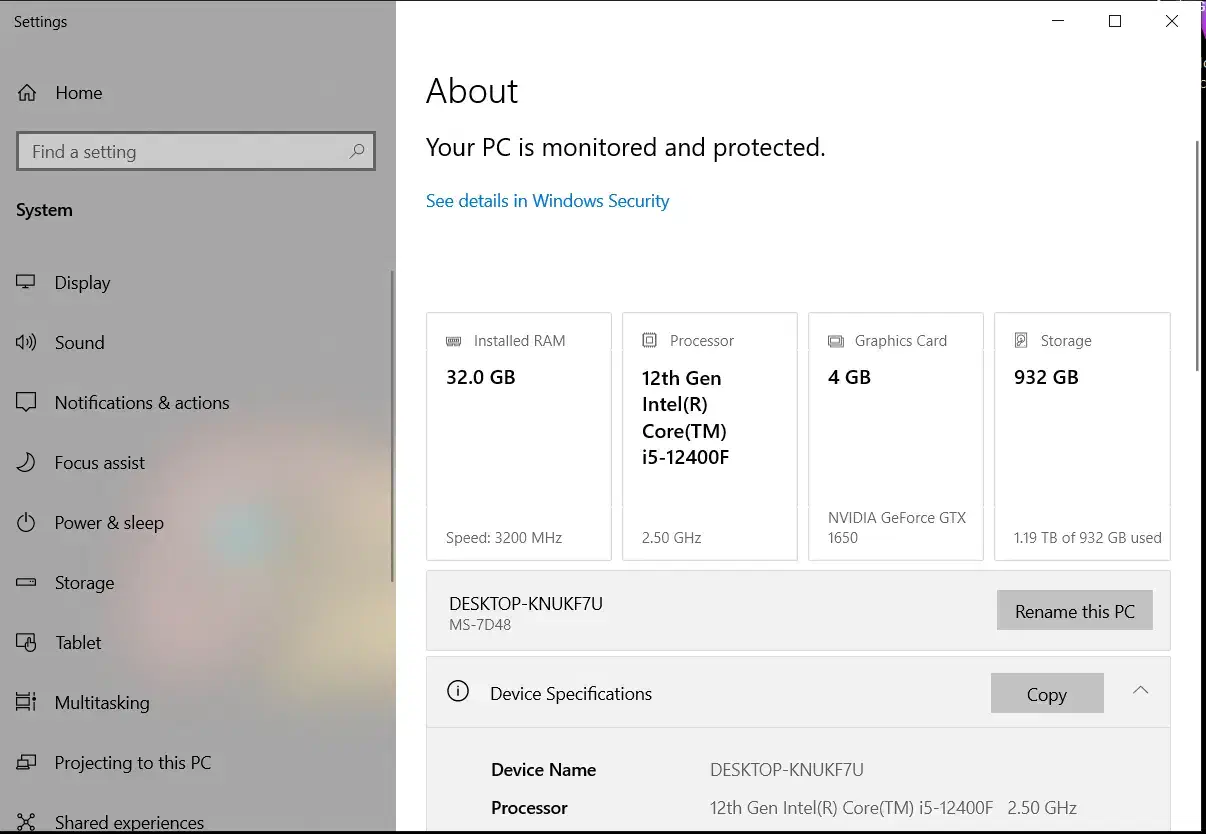The height and width of the screenshot is (834, 1206).
Task: Select the Installed RAM info card
Action: pyautogui.click(x=518, y=436)
